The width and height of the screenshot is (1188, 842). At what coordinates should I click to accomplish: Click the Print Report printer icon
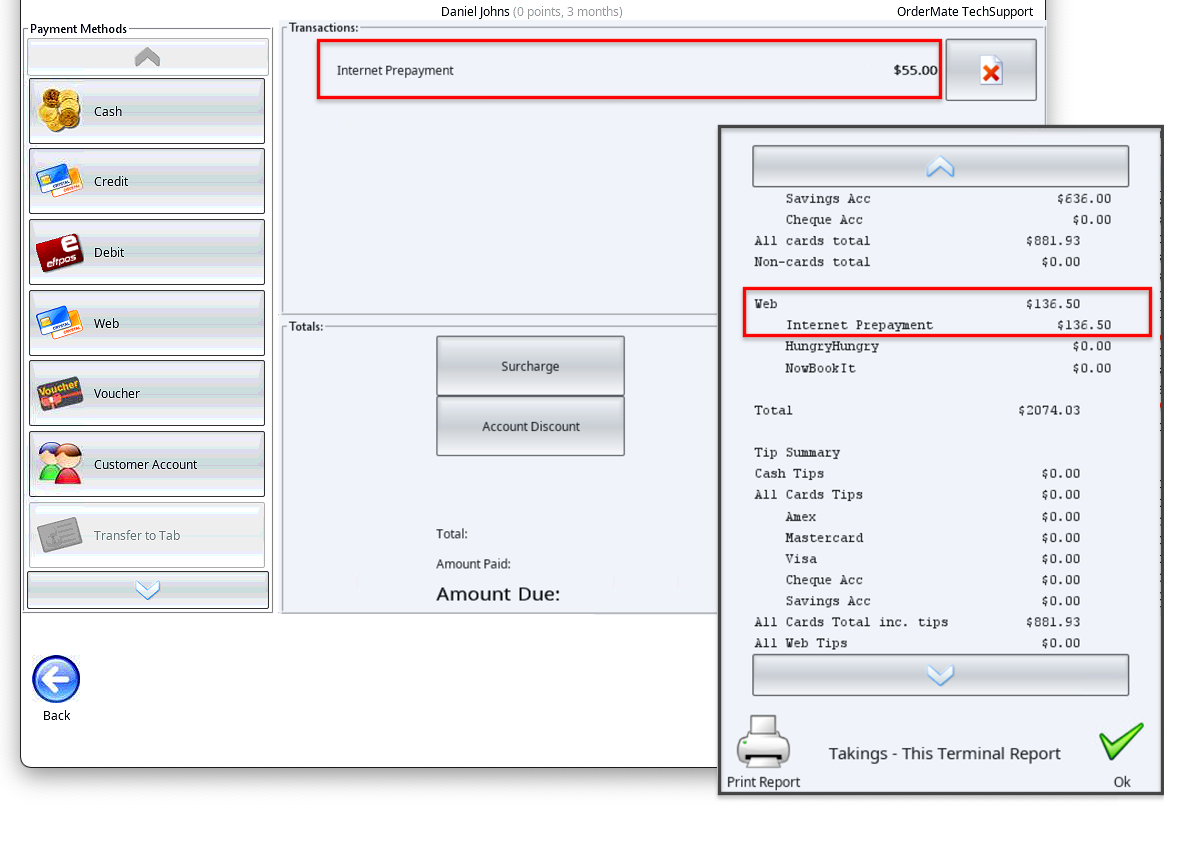point(763,741)
